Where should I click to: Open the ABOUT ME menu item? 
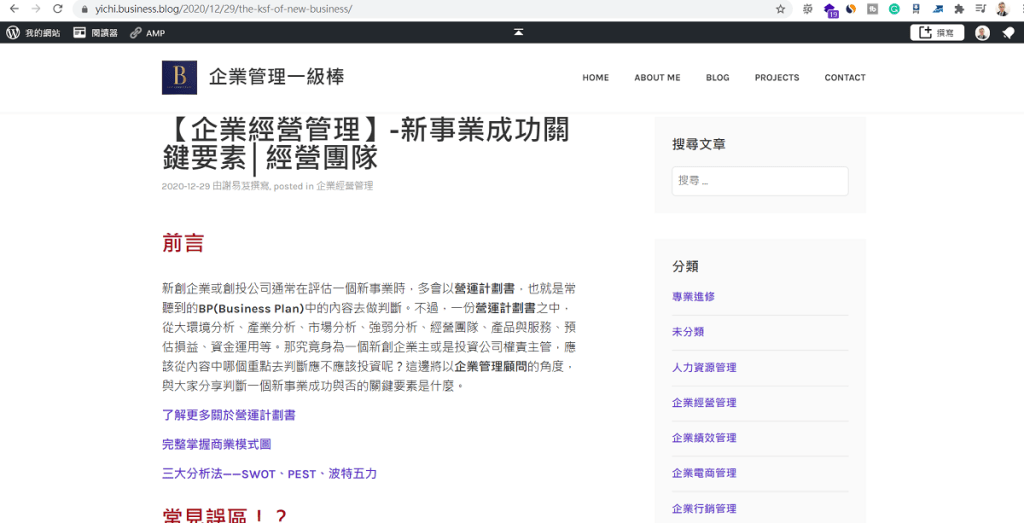[x=657, y=78]
